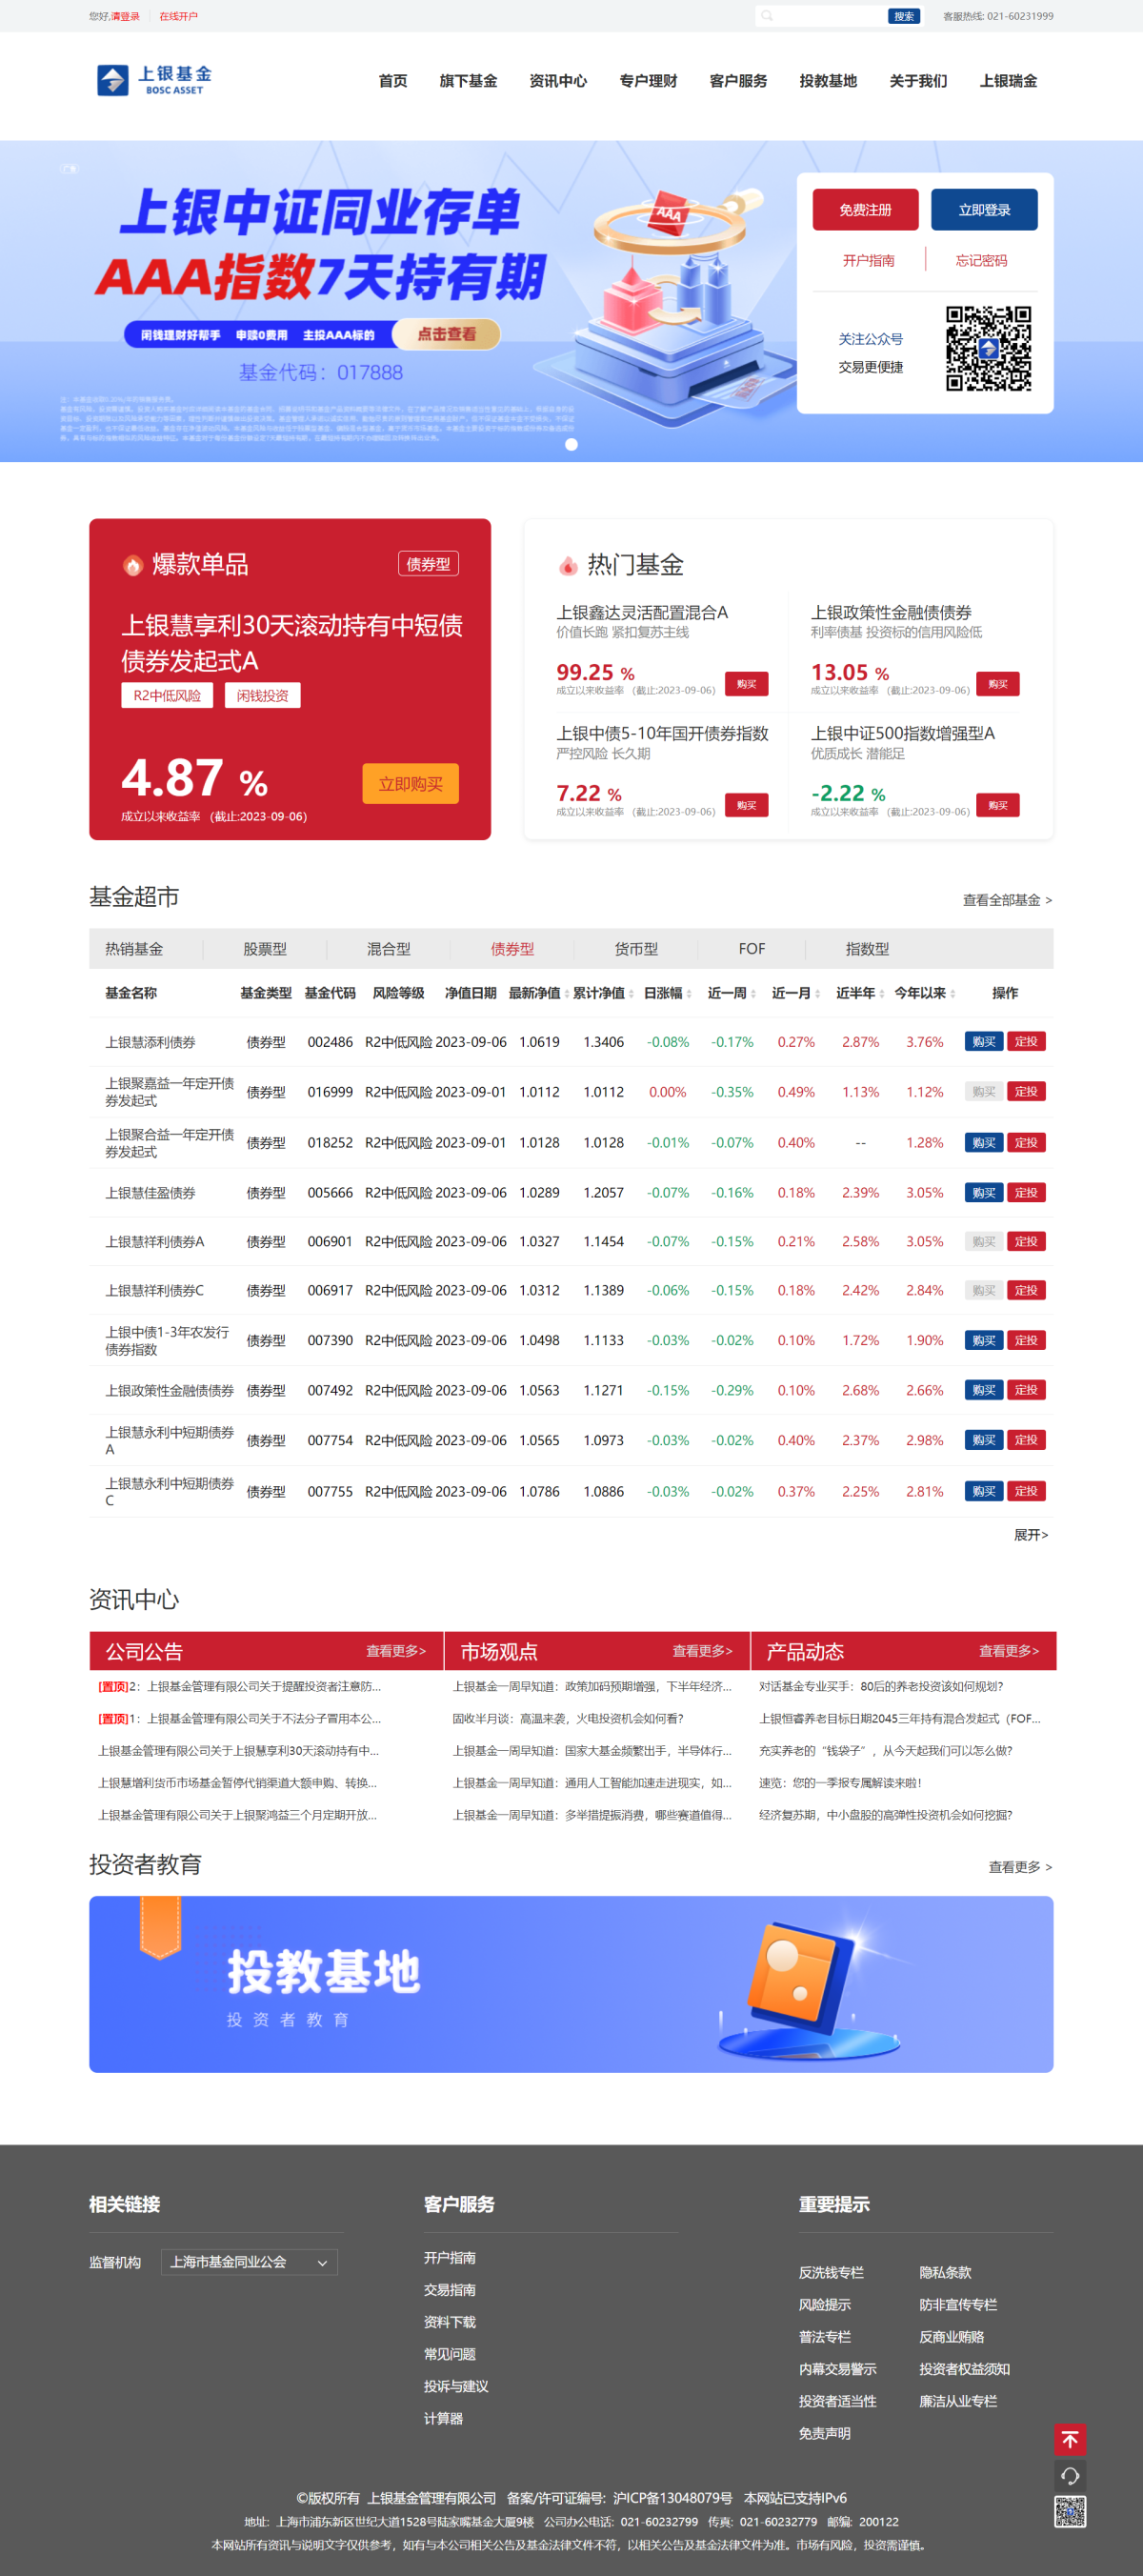Expand the fund list with 展开>

[x=1030, y=1534]
